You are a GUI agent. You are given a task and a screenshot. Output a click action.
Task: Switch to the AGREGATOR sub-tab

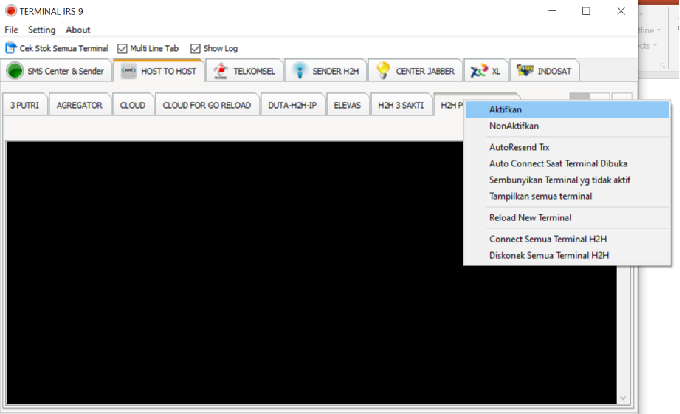coord(79,105)
